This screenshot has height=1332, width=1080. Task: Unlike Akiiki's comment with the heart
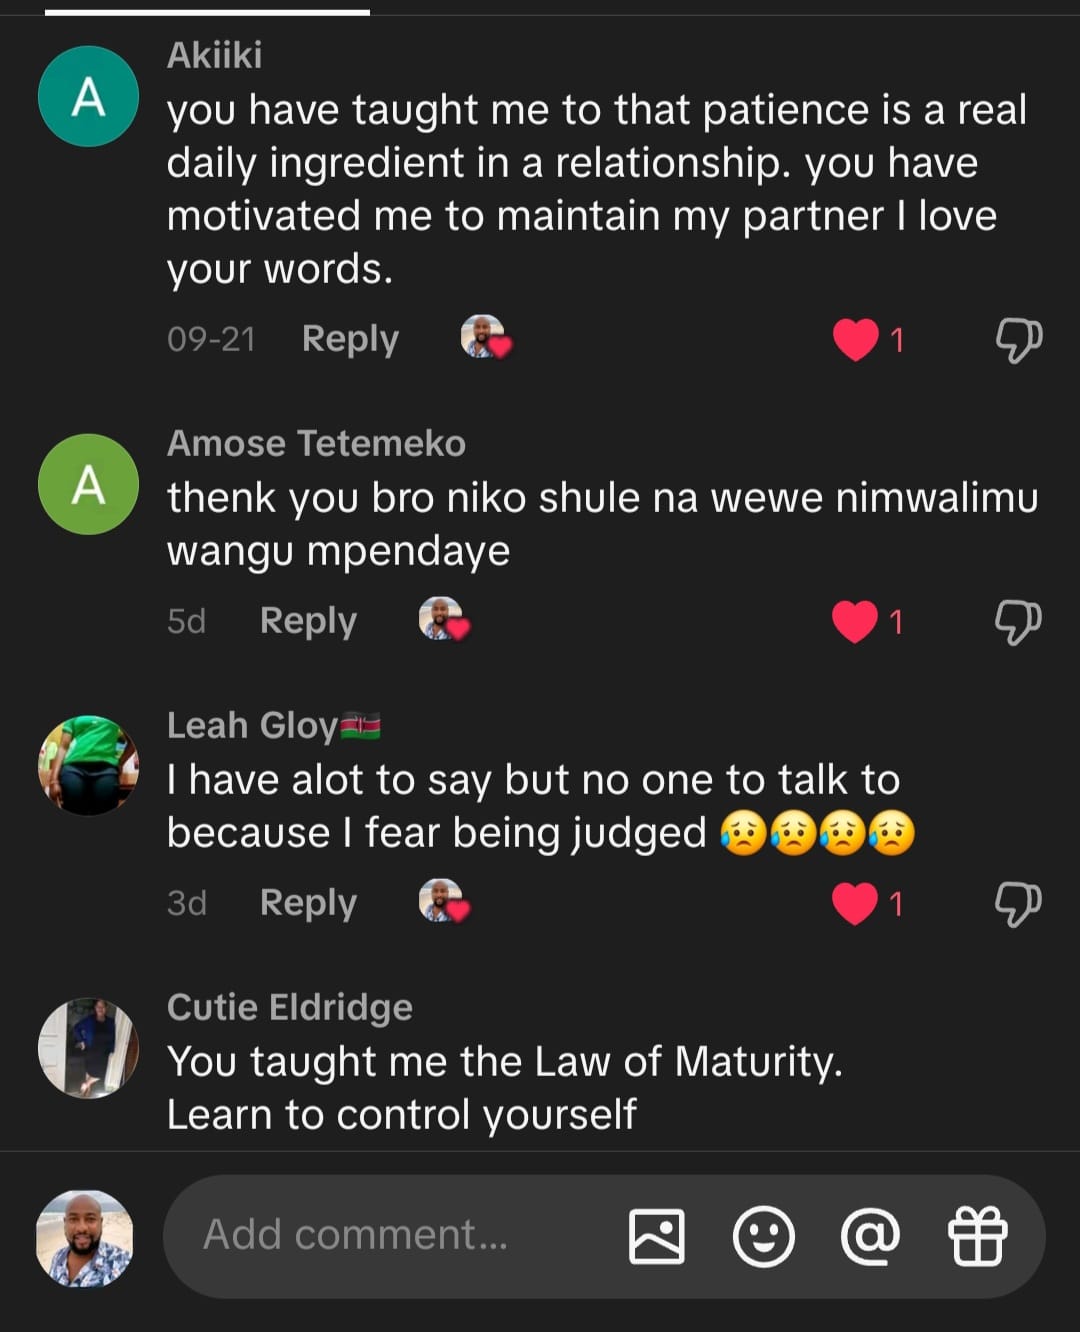pos(856,340)
